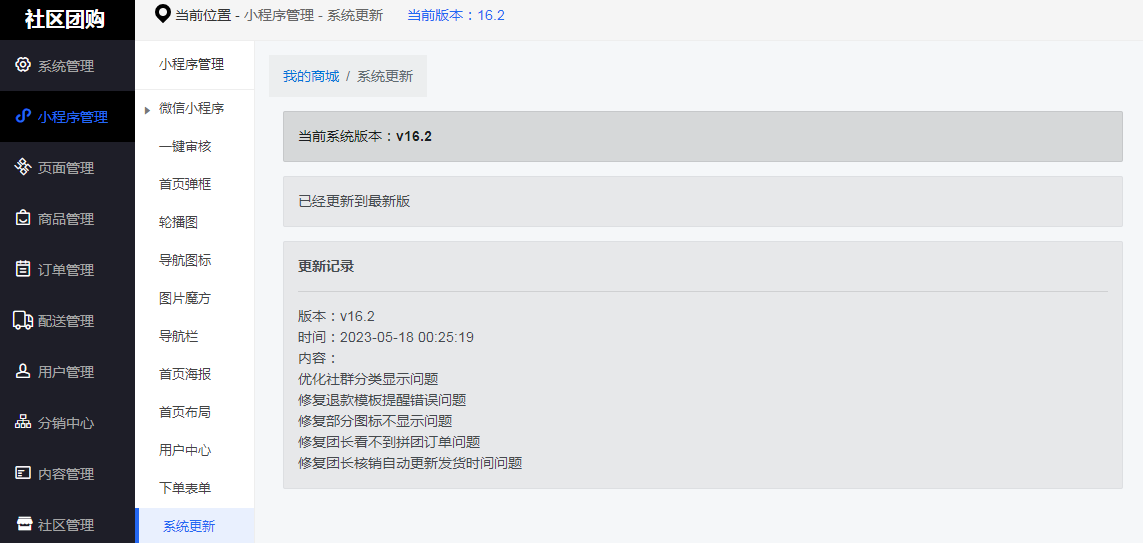Select the 系统更新 submenu item
1143x543 pixels.
[x=195, y=526]
